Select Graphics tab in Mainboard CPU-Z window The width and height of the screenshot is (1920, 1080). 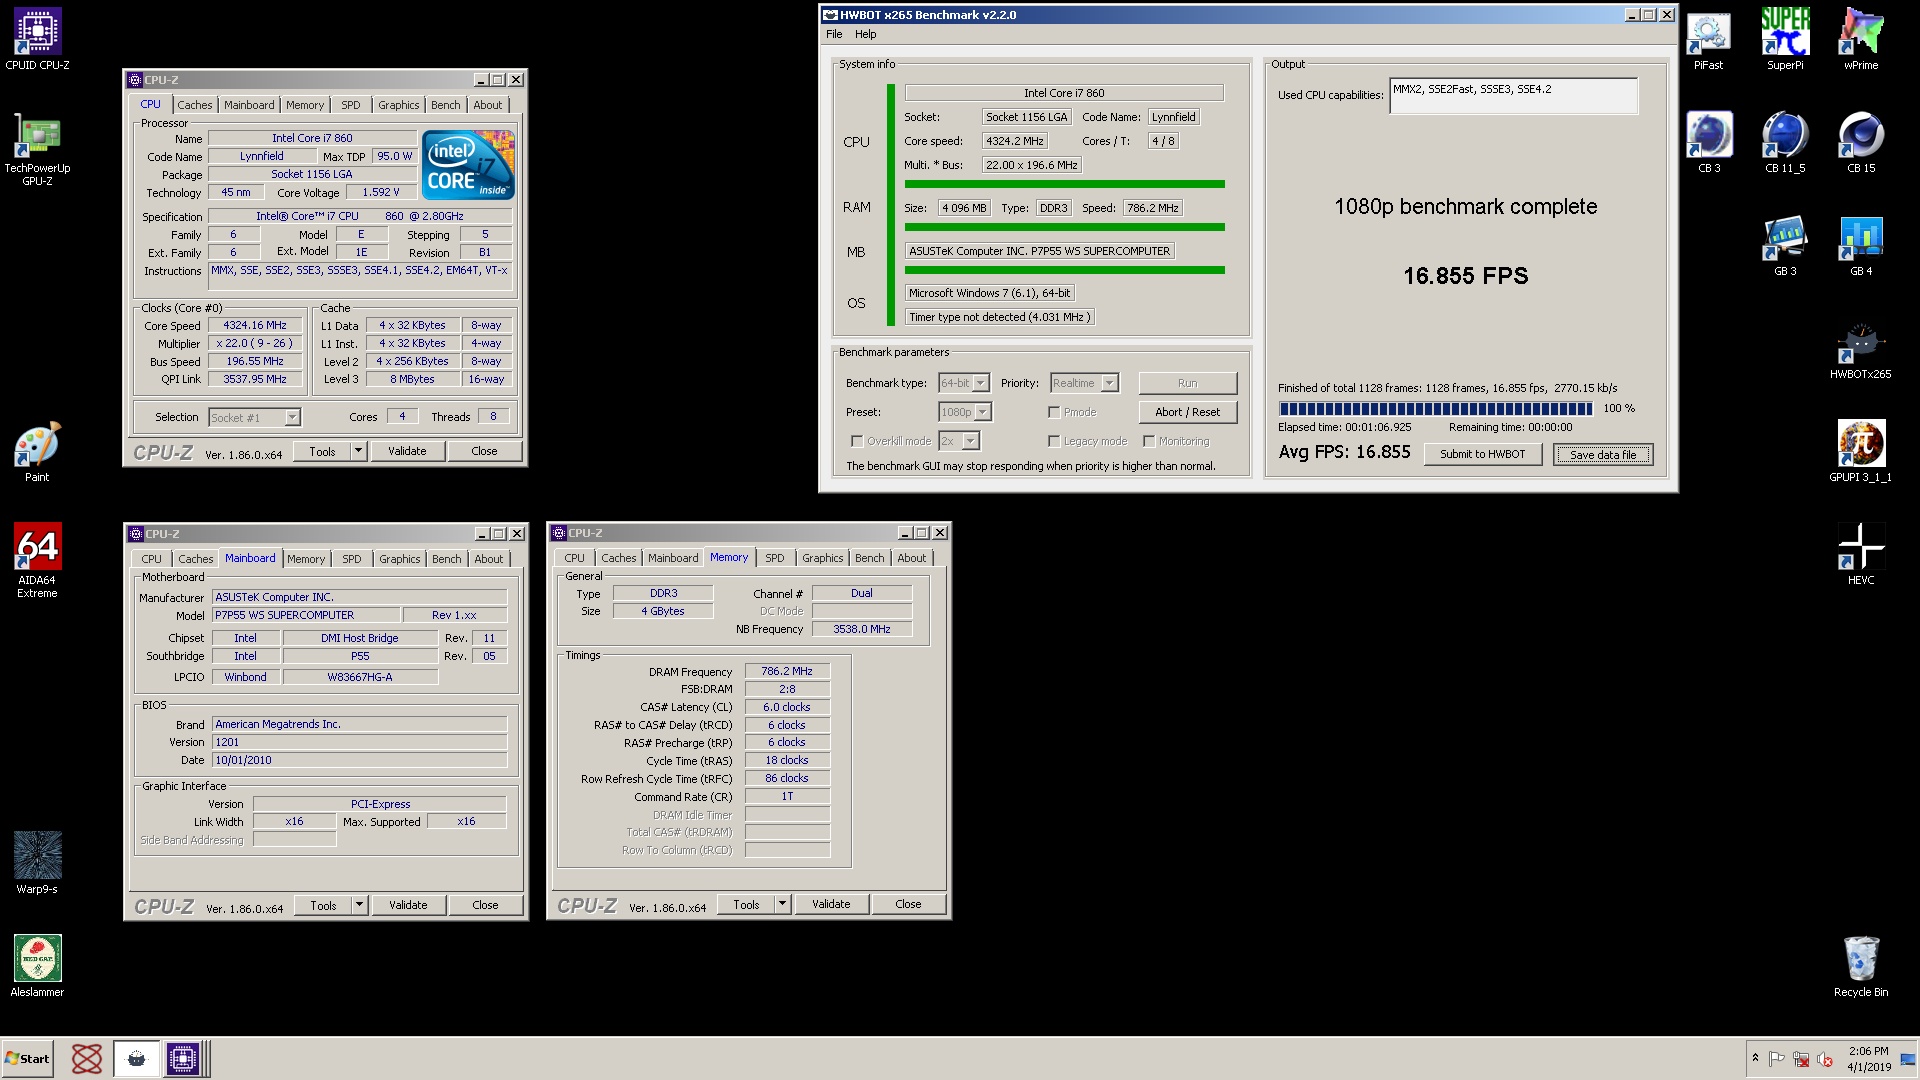pyautogui.click(x=399, y=559)
